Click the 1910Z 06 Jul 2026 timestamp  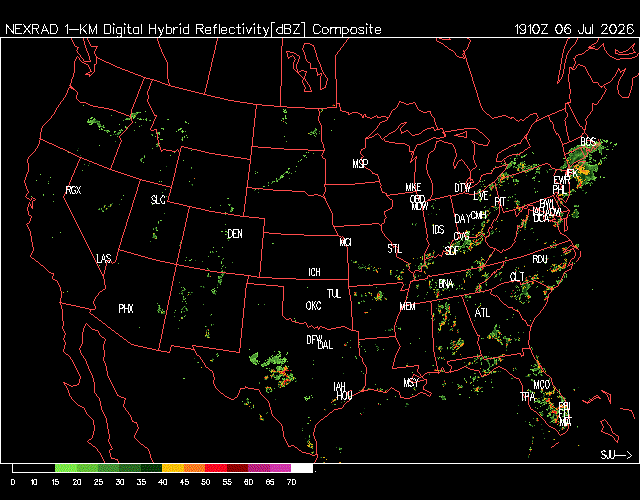(574, 29)
